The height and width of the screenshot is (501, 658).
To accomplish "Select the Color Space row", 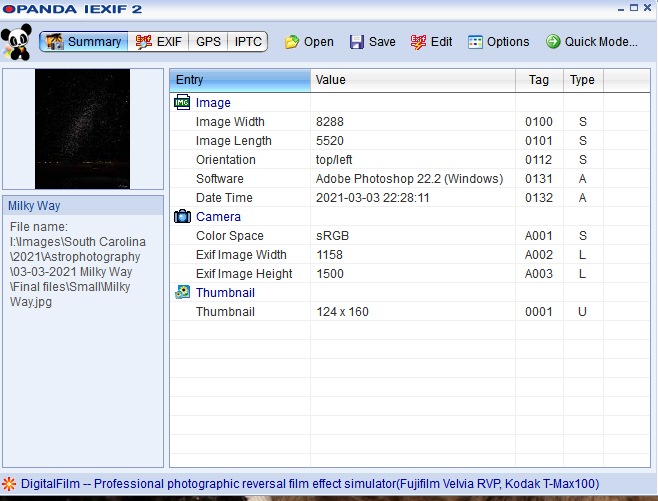I will tap(229, 236).
